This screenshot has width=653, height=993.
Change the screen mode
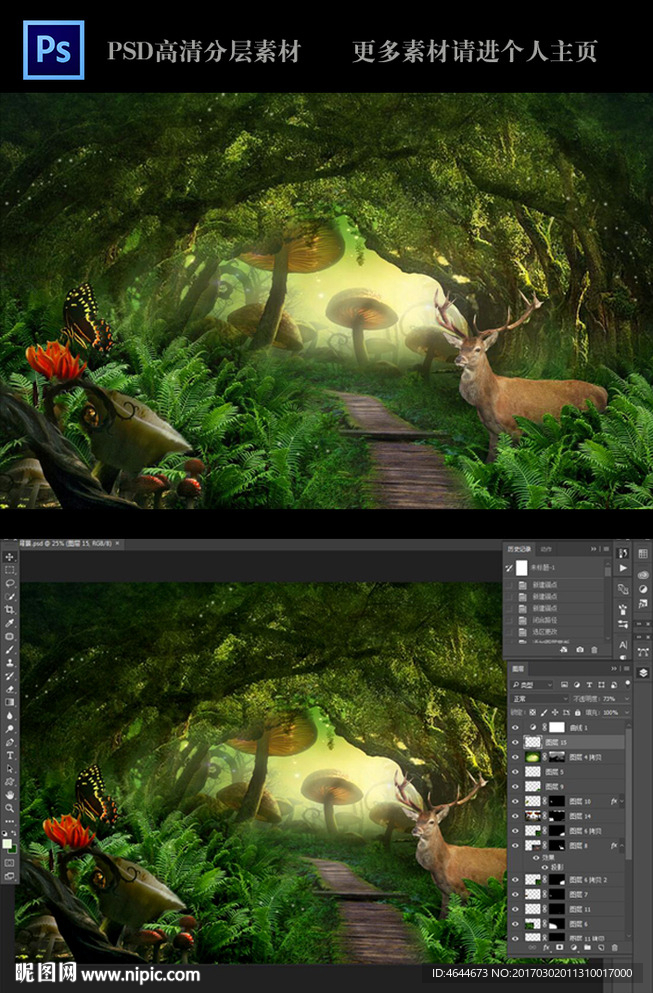click(10, 876)
